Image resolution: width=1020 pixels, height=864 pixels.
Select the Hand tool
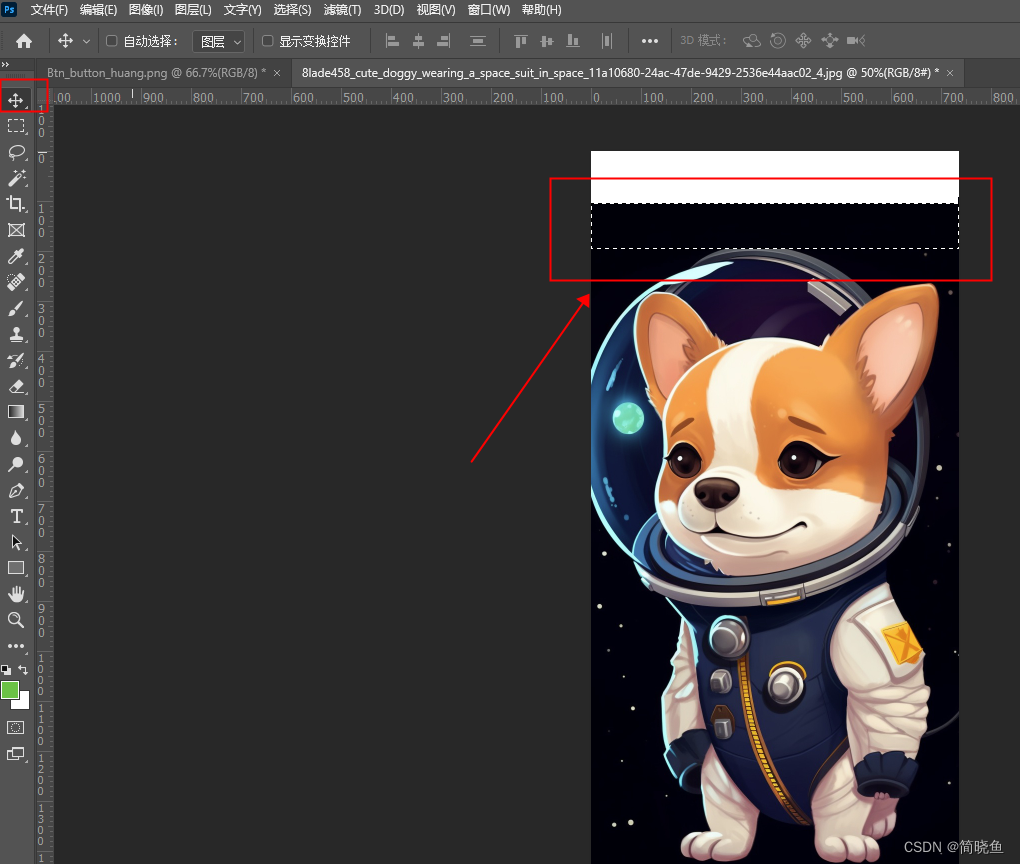pyautogui.click(x=16, y=593)
